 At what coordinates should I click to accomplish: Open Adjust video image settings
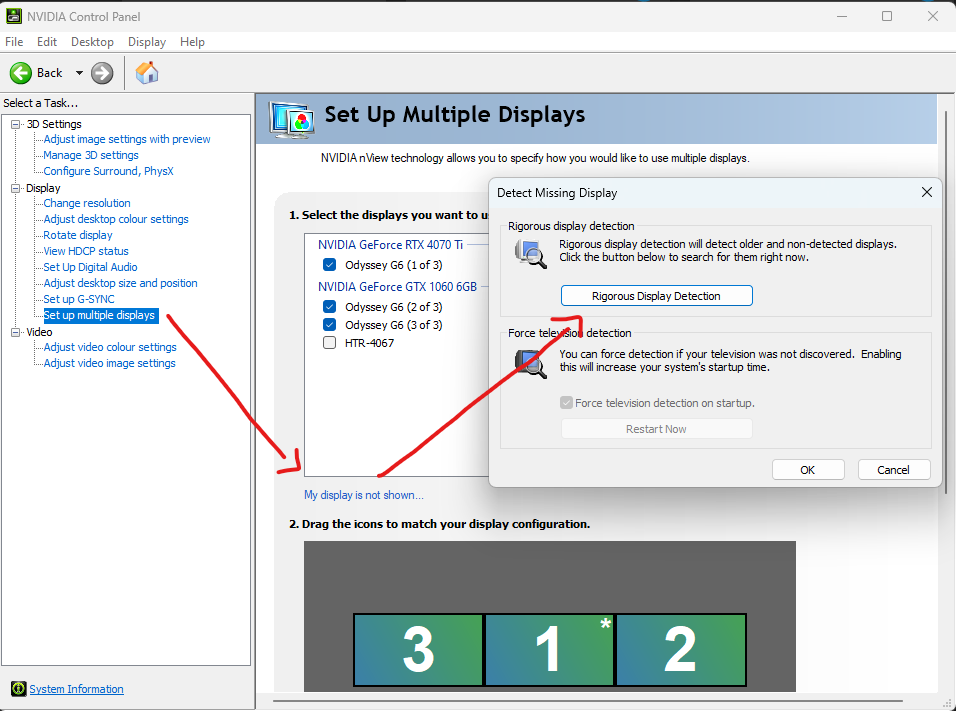pos(109,363)
